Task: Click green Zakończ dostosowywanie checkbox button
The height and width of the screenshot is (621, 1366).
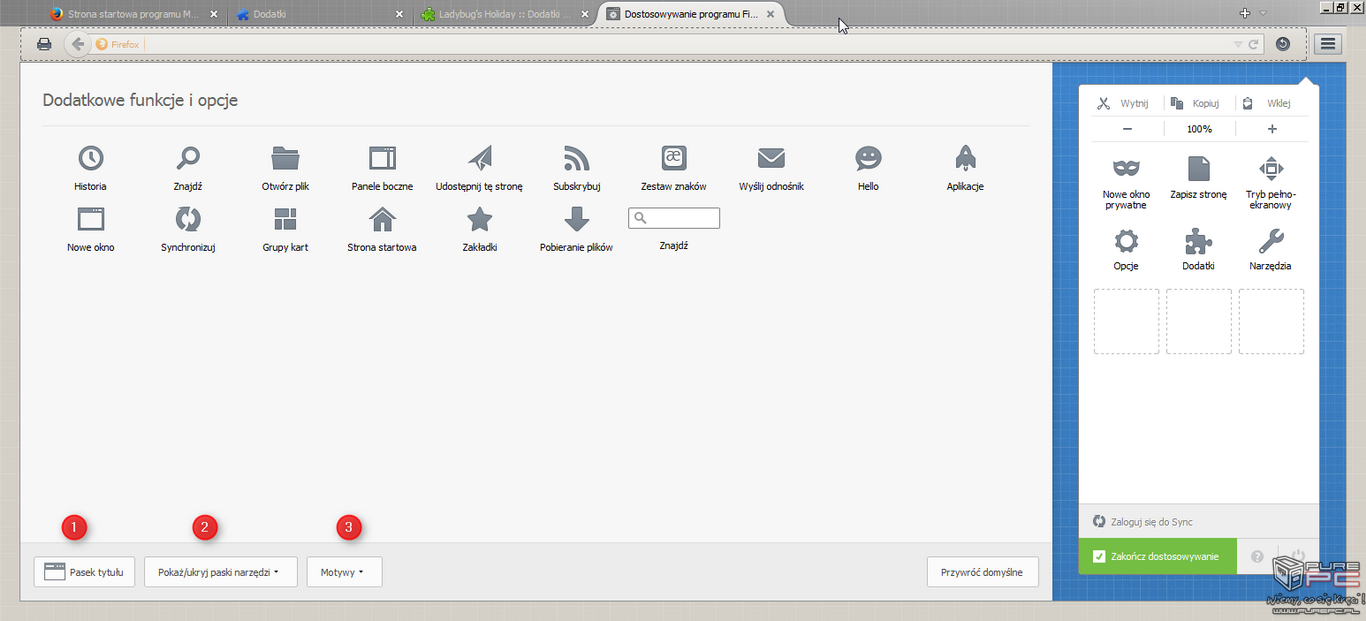Action: click(x=1157, y=556)
